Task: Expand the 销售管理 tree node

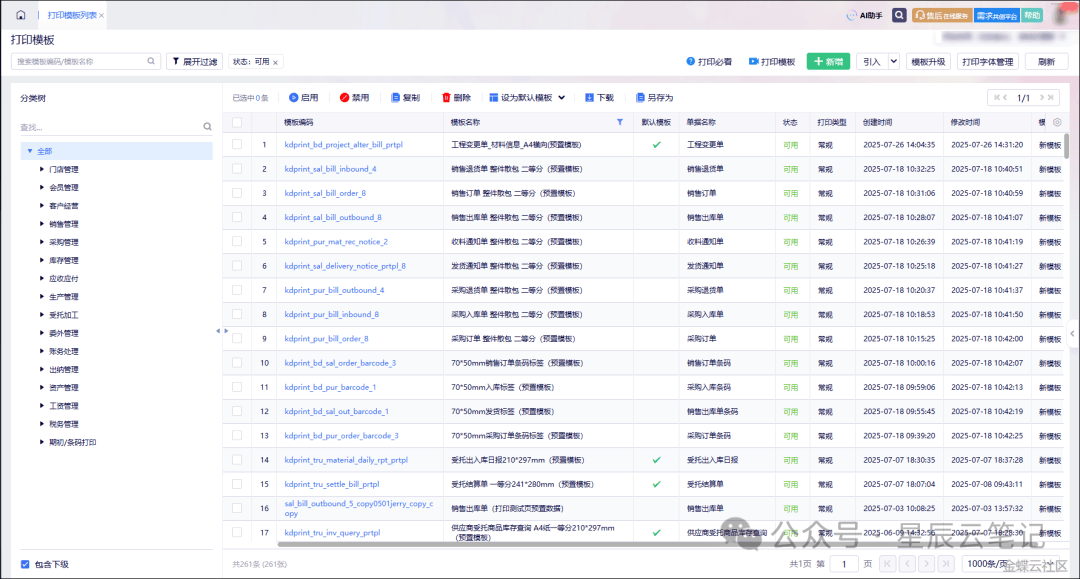Action: pos(42,224)
